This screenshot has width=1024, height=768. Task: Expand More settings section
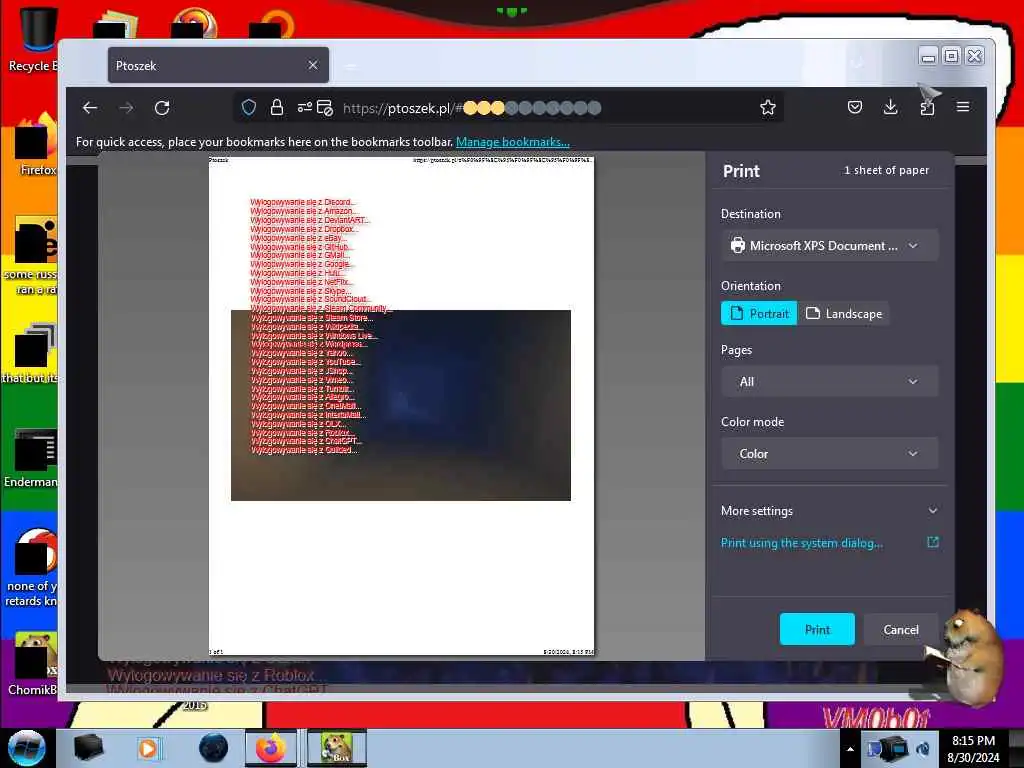(829, 511)
